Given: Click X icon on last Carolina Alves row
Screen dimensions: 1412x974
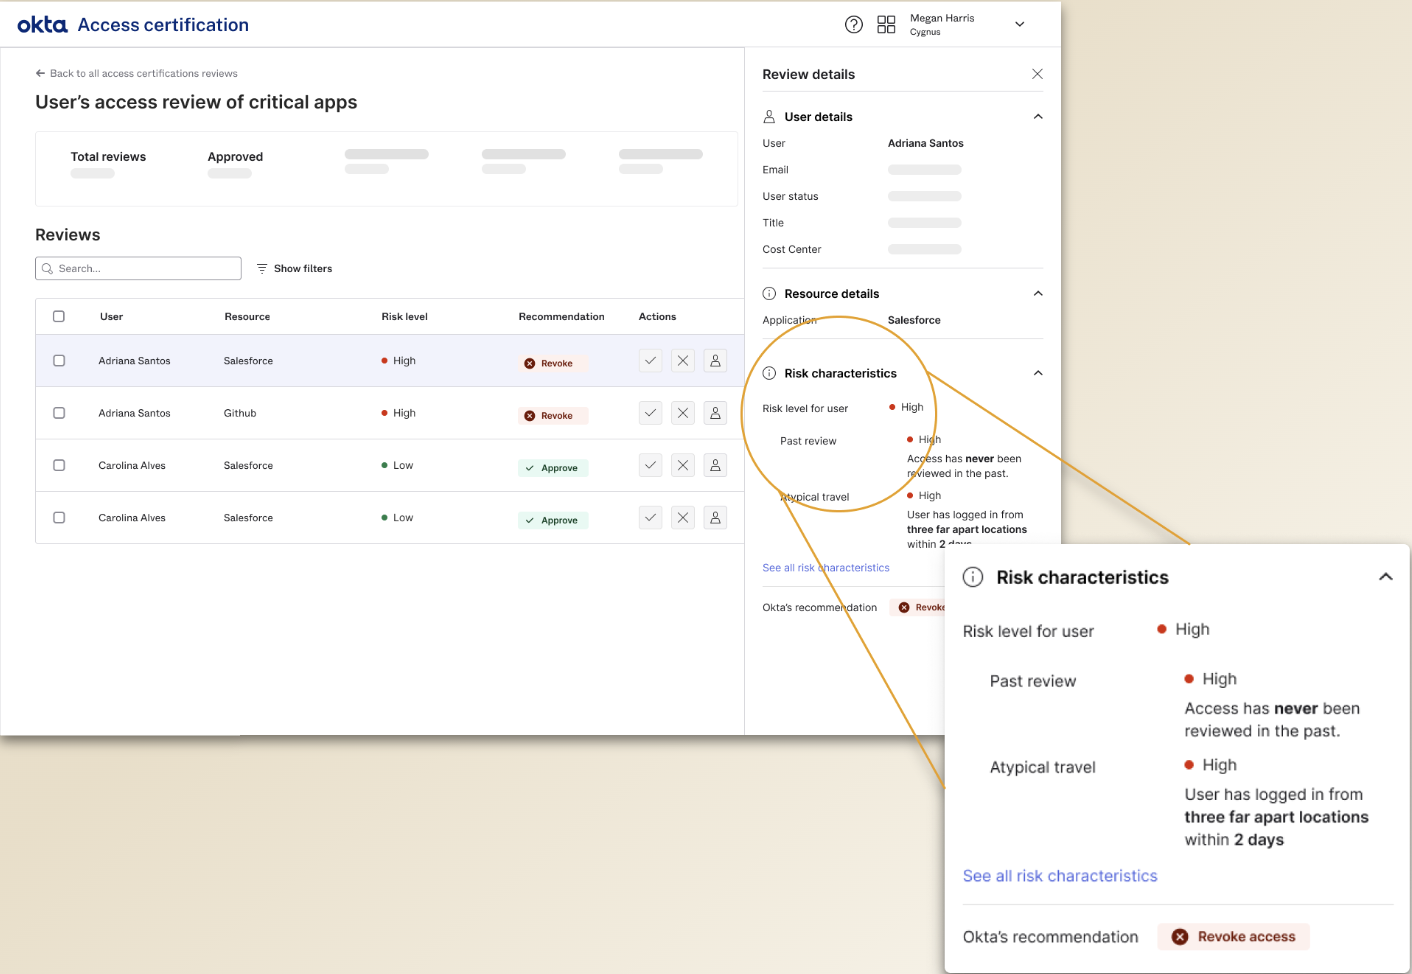Looking at the screenshot, I should click(x=683, y=518).
